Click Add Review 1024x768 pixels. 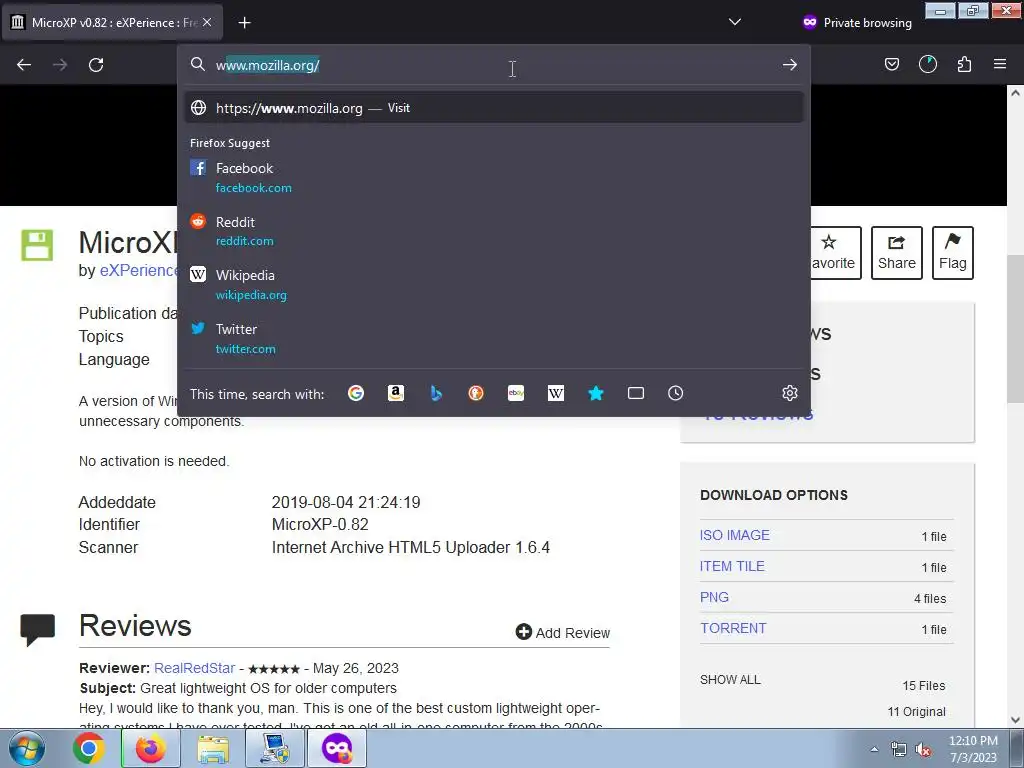tap(563, 632)
